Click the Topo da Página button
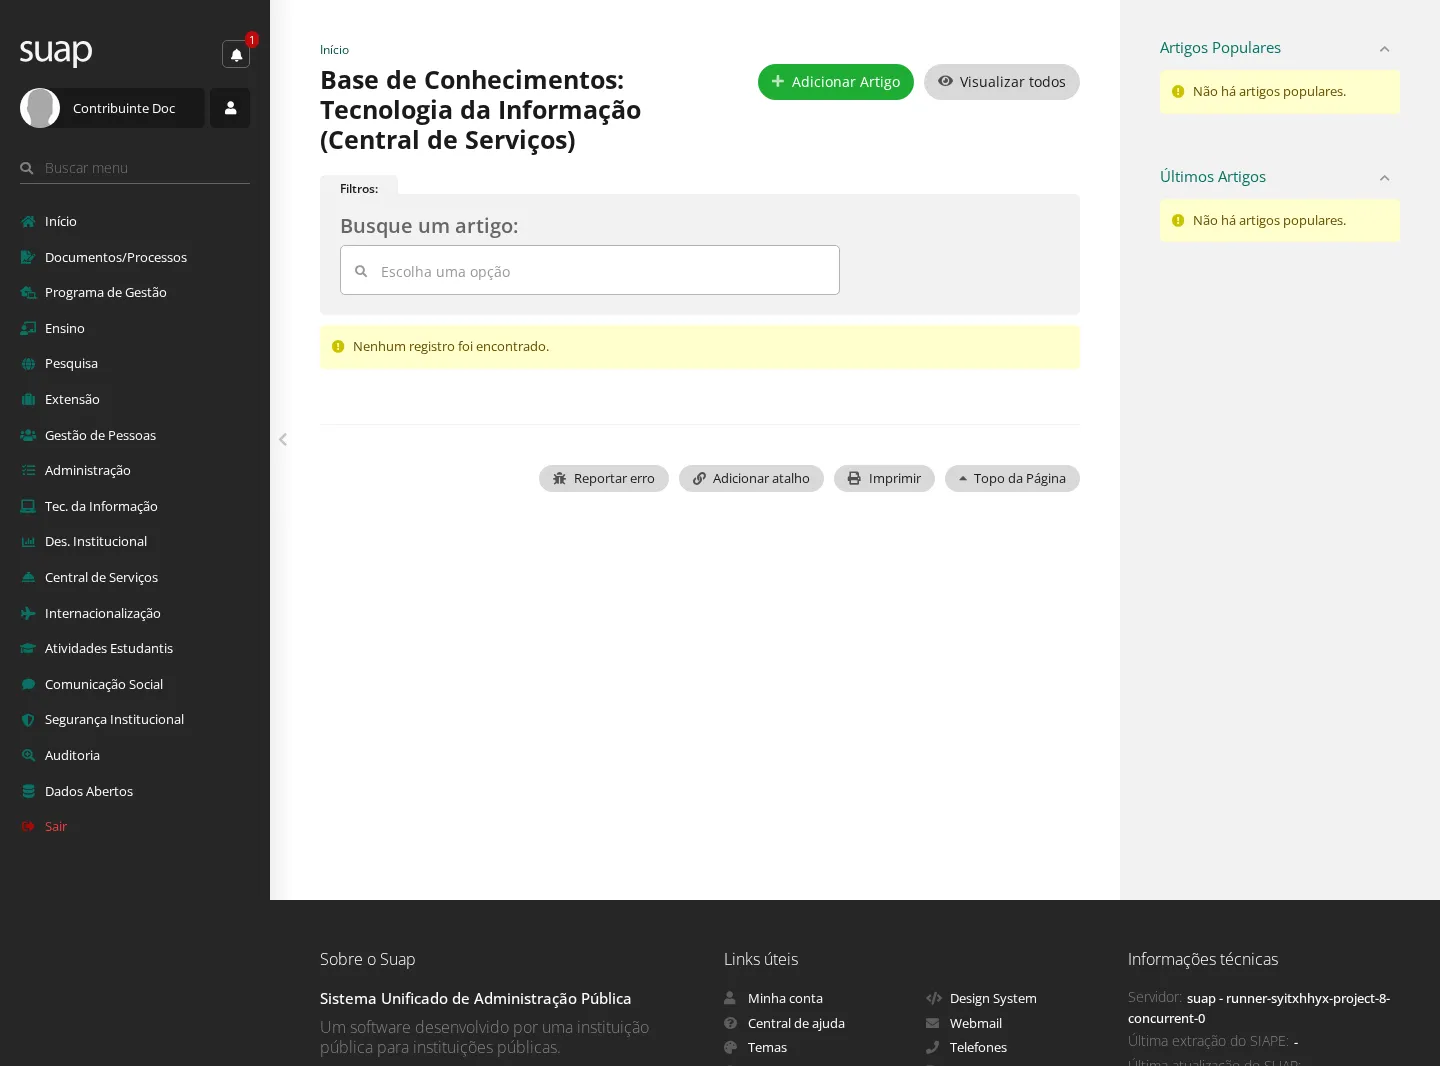This screenshot has height=1066, width=1440. coord(1012,478)
